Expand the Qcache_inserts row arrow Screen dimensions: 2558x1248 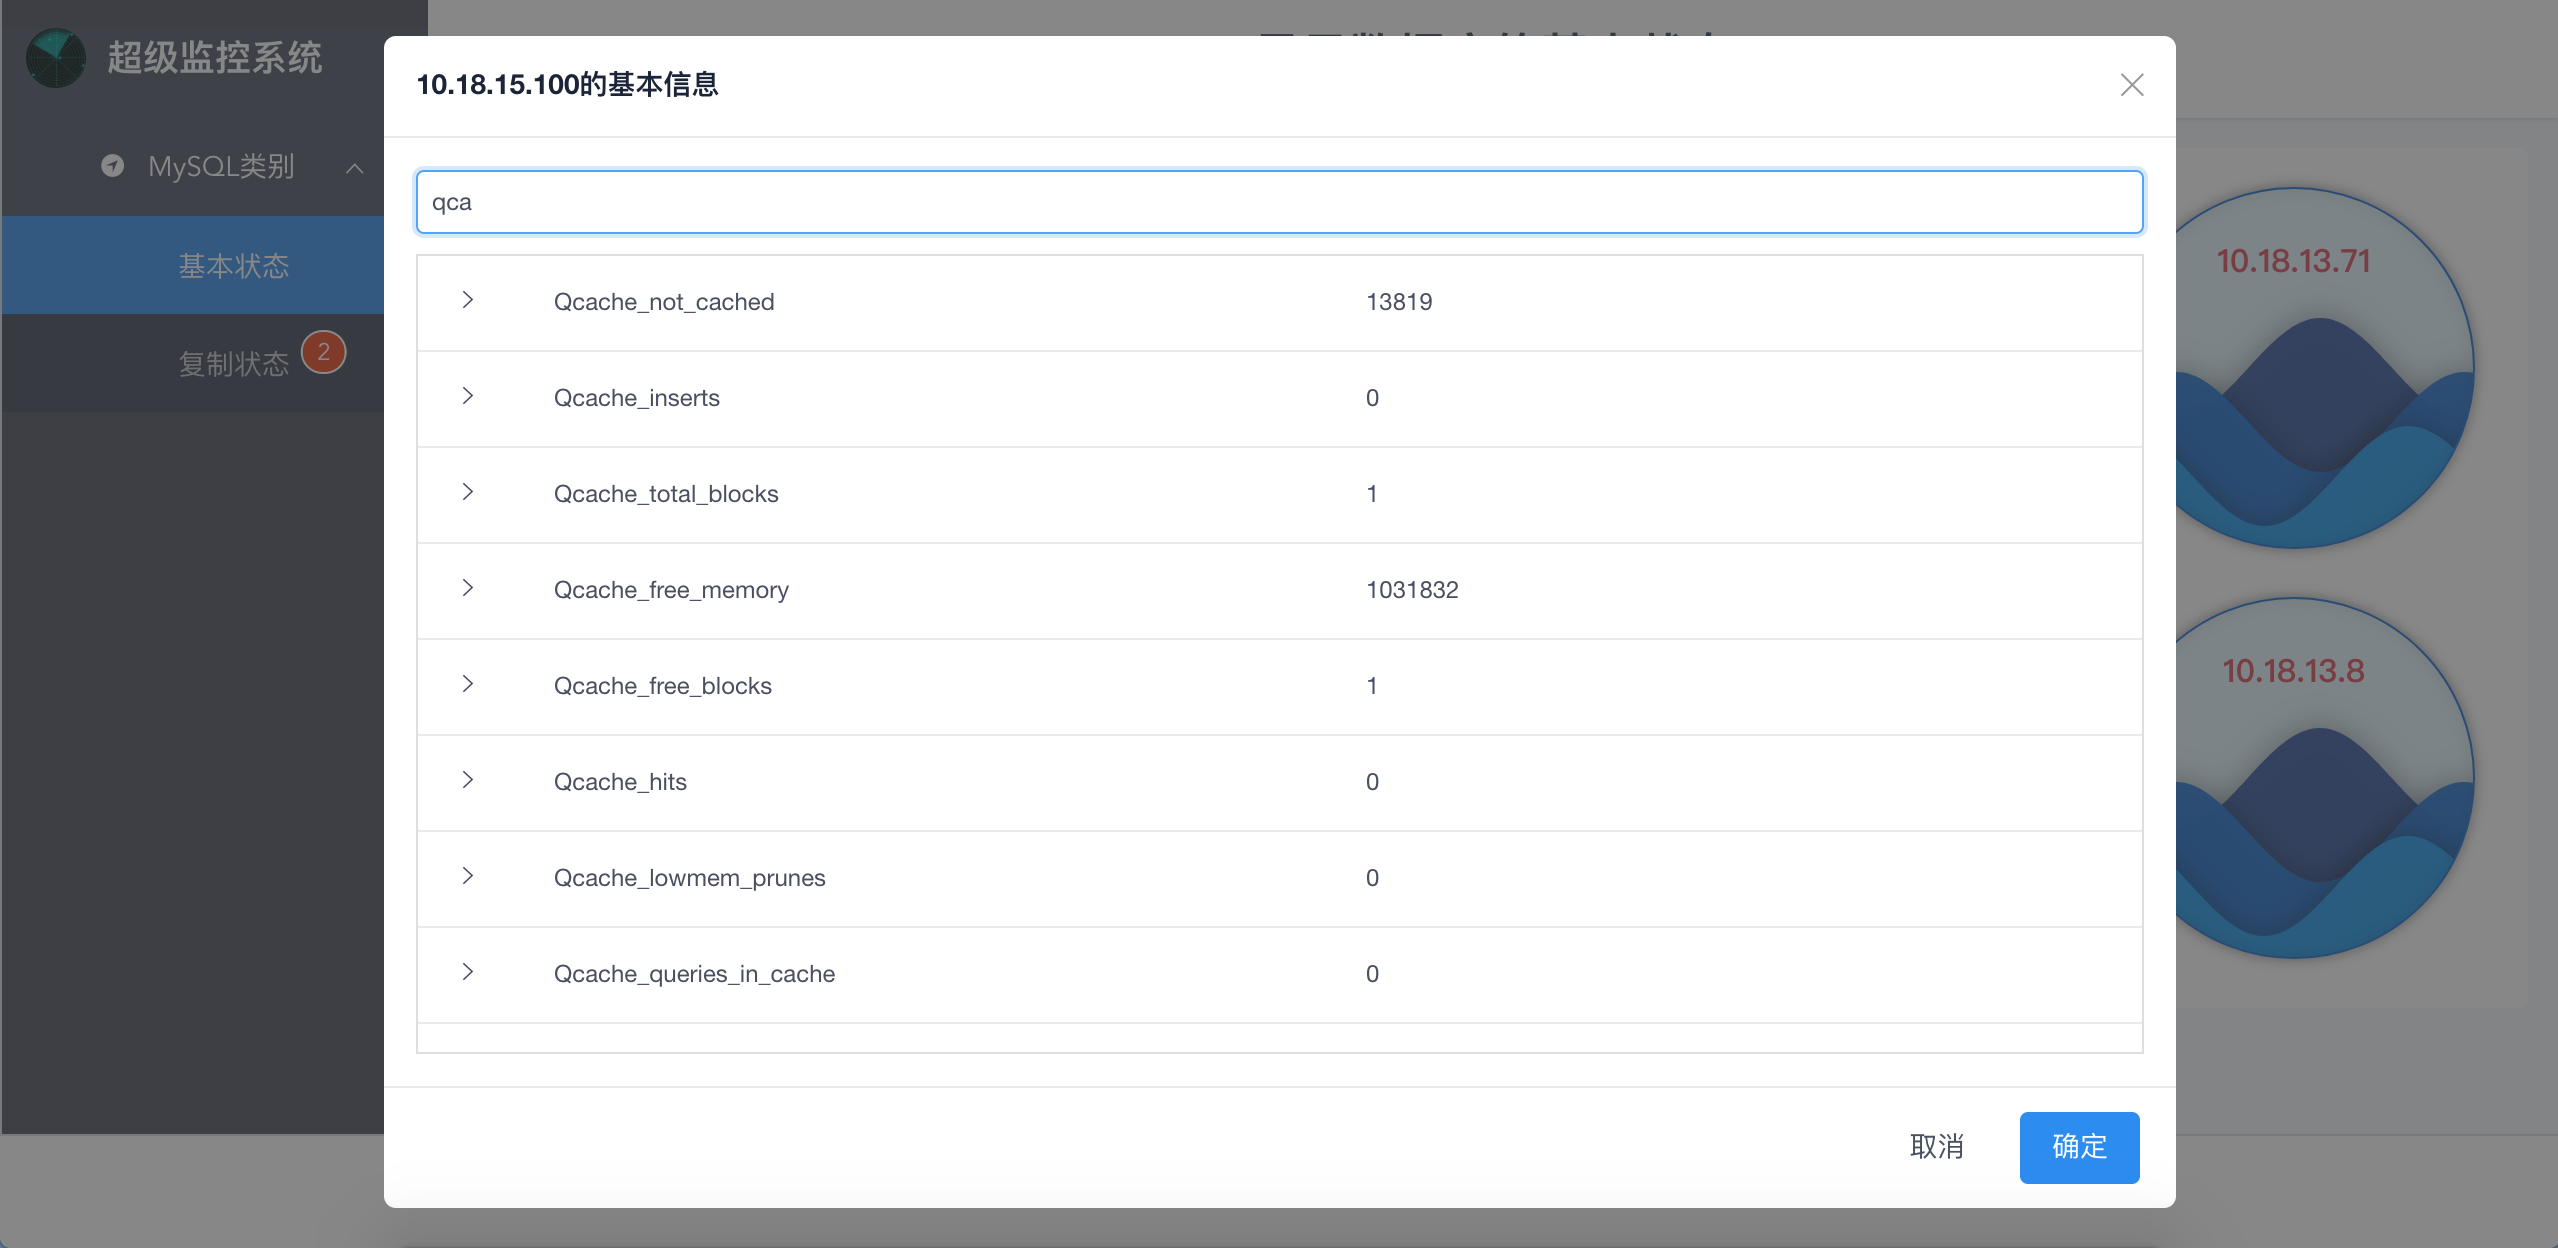[467, 396]
